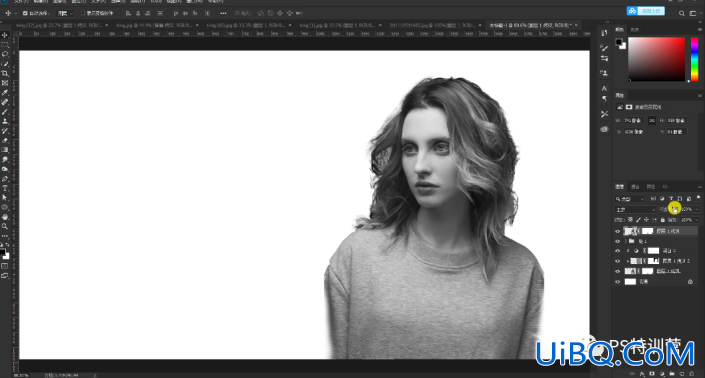This screenshot has height=378, width=705.
Task: Toggle the Show Transform Controls checkbox
Action: pos(83,13)
